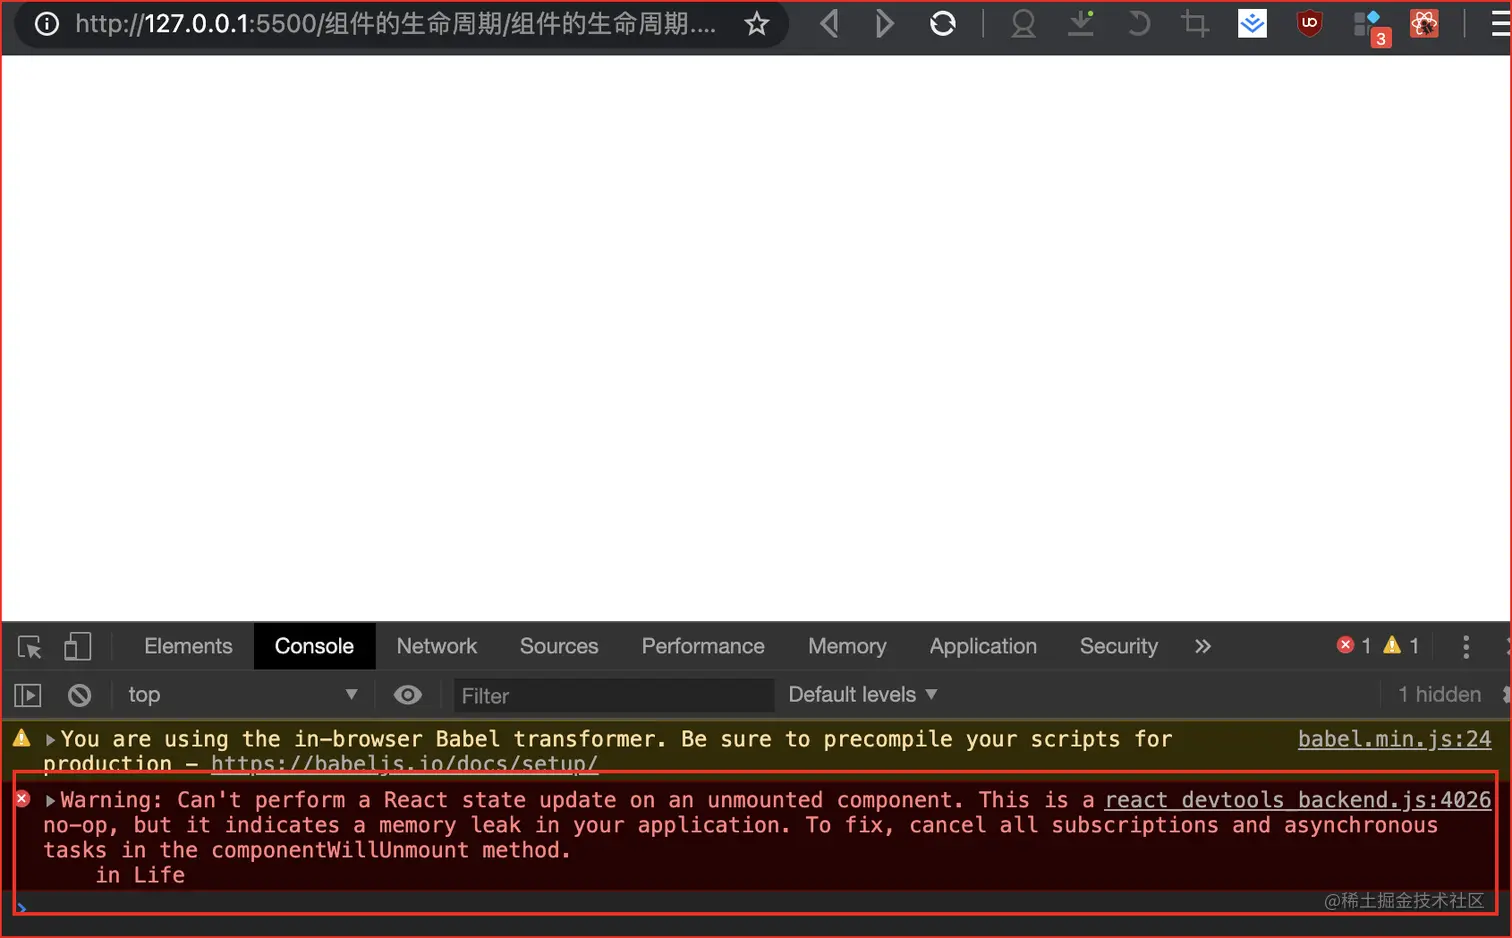This screenshot has height=938, width=1512.
Task: Switch to the Memory tab
Action: point(847,646)
